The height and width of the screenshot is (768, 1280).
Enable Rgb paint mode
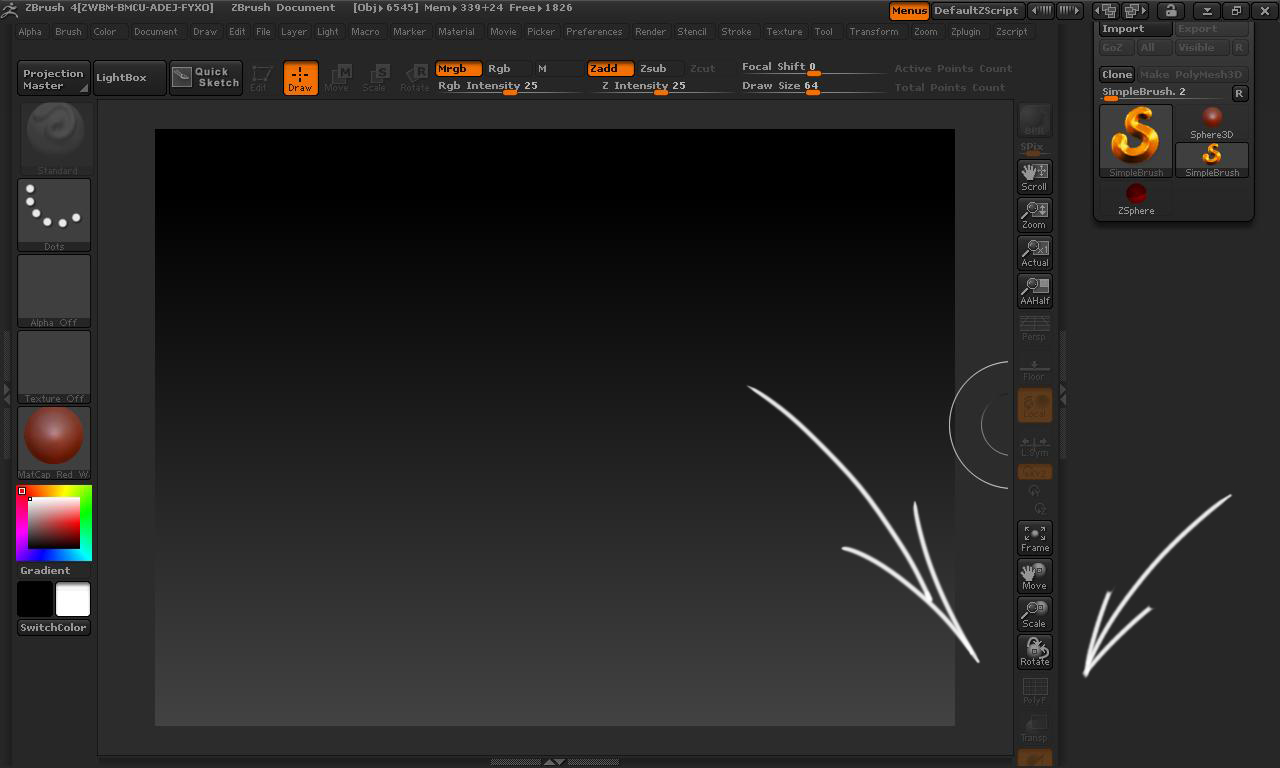tap(499, 68)
